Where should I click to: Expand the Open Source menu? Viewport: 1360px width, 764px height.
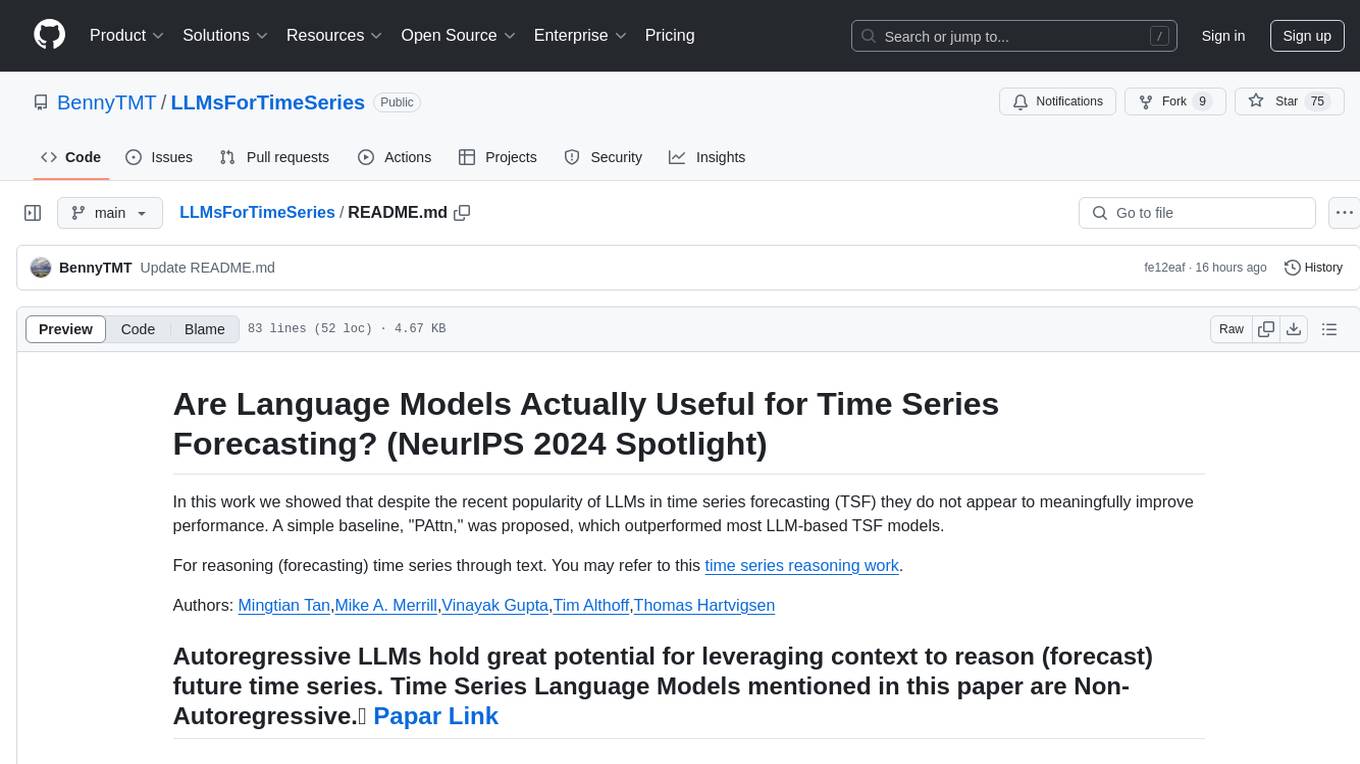point(458,35)
